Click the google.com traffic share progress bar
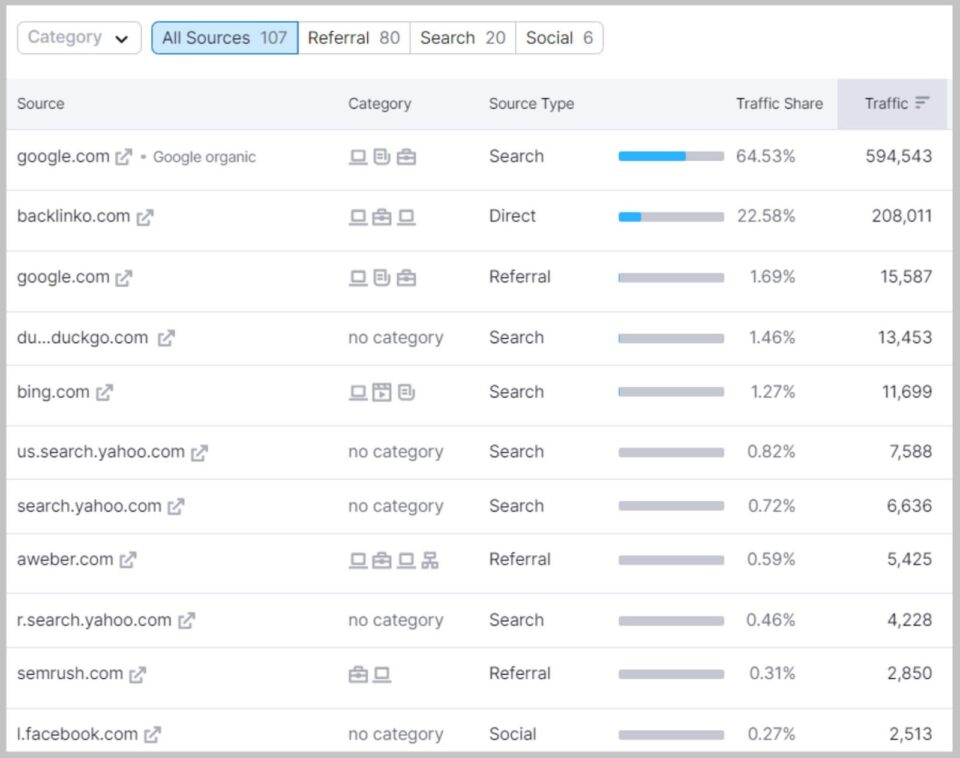The image size is (960, 758). click(672, 156)
